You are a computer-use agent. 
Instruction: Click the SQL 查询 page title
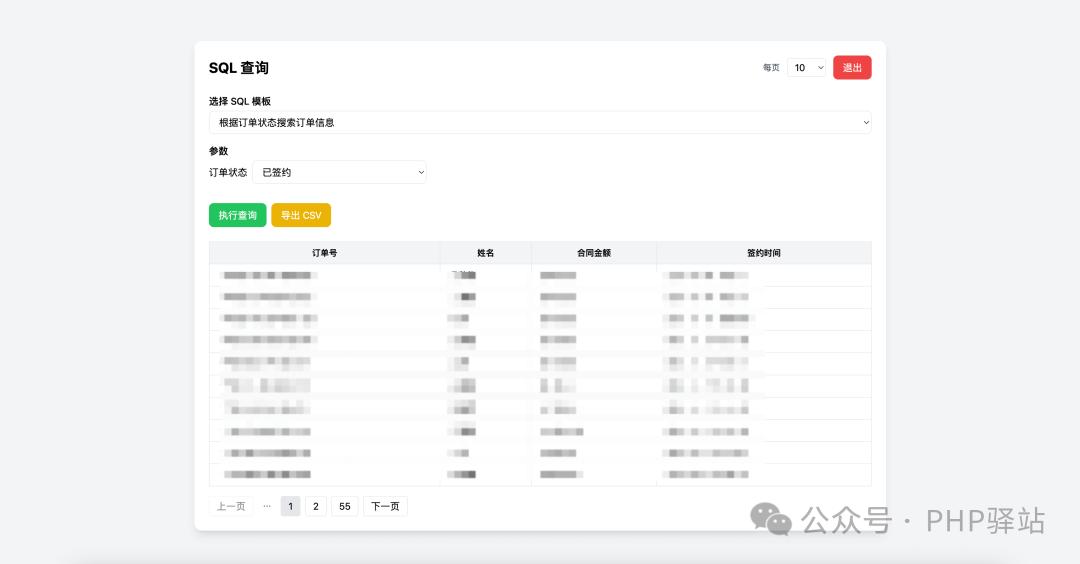pyautogui.click(x=239, y=67)
